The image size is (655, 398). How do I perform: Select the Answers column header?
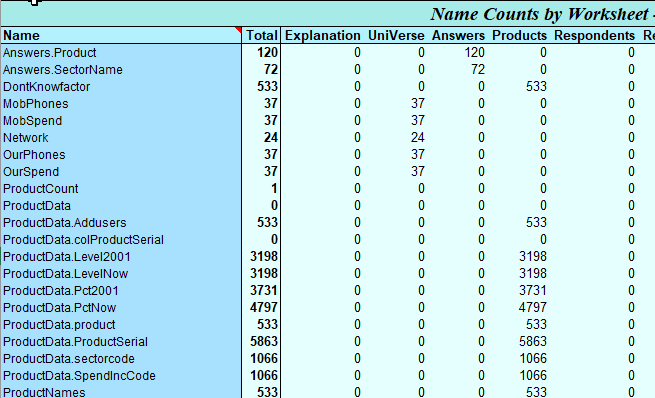[458, 35]
